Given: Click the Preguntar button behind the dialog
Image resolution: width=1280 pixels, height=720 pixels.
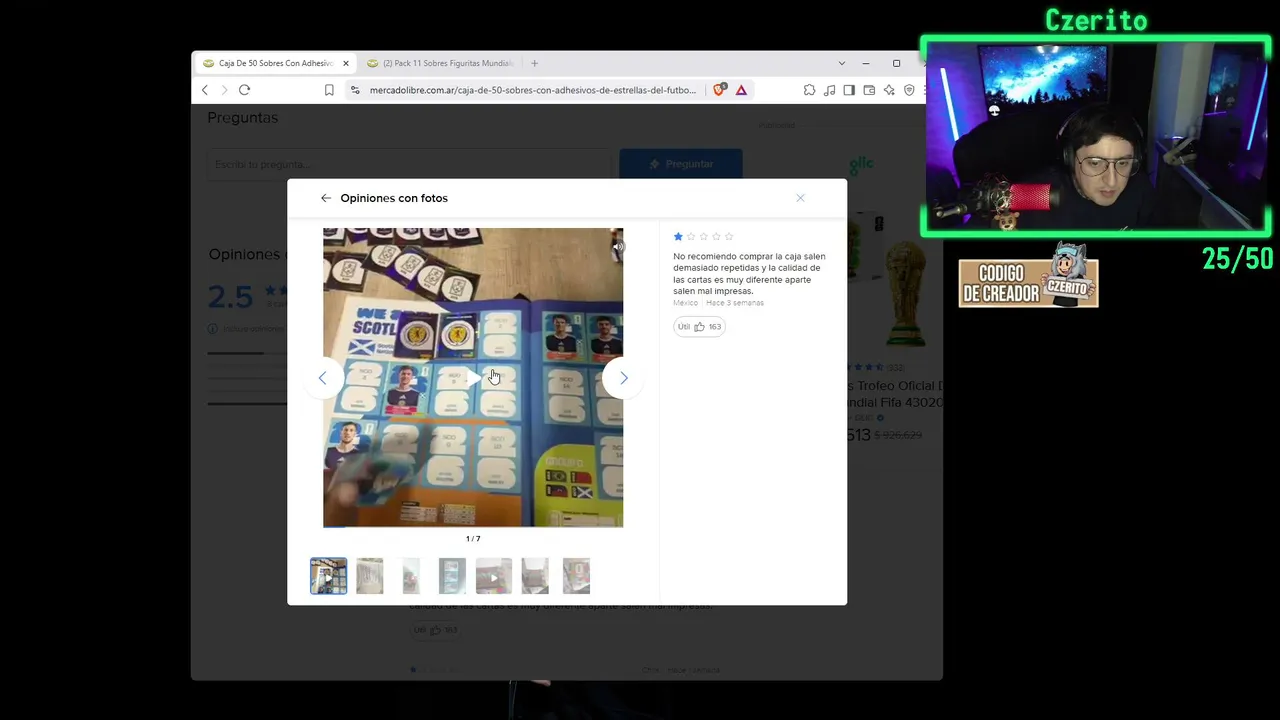Looking at the screenshot, I should [681, 164].
